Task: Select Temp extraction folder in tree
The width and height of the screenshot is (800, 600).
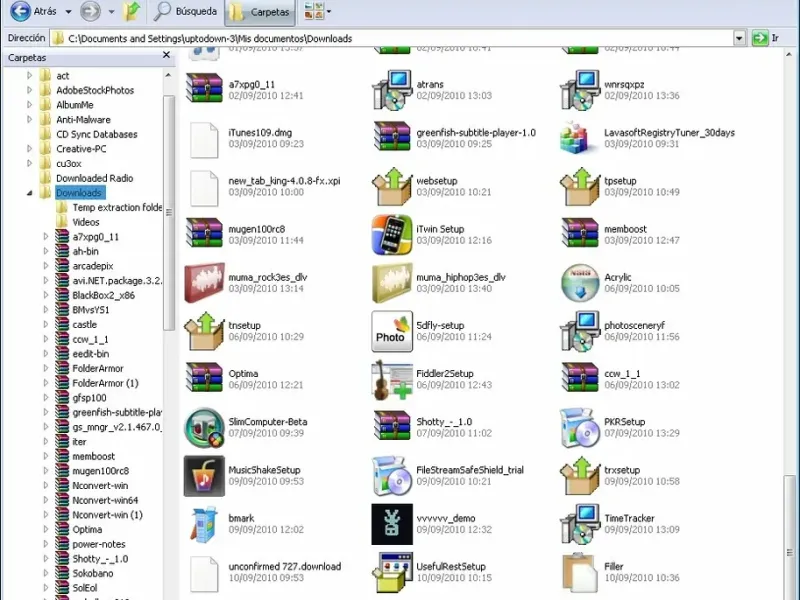Action: click(x=117, y=208)
